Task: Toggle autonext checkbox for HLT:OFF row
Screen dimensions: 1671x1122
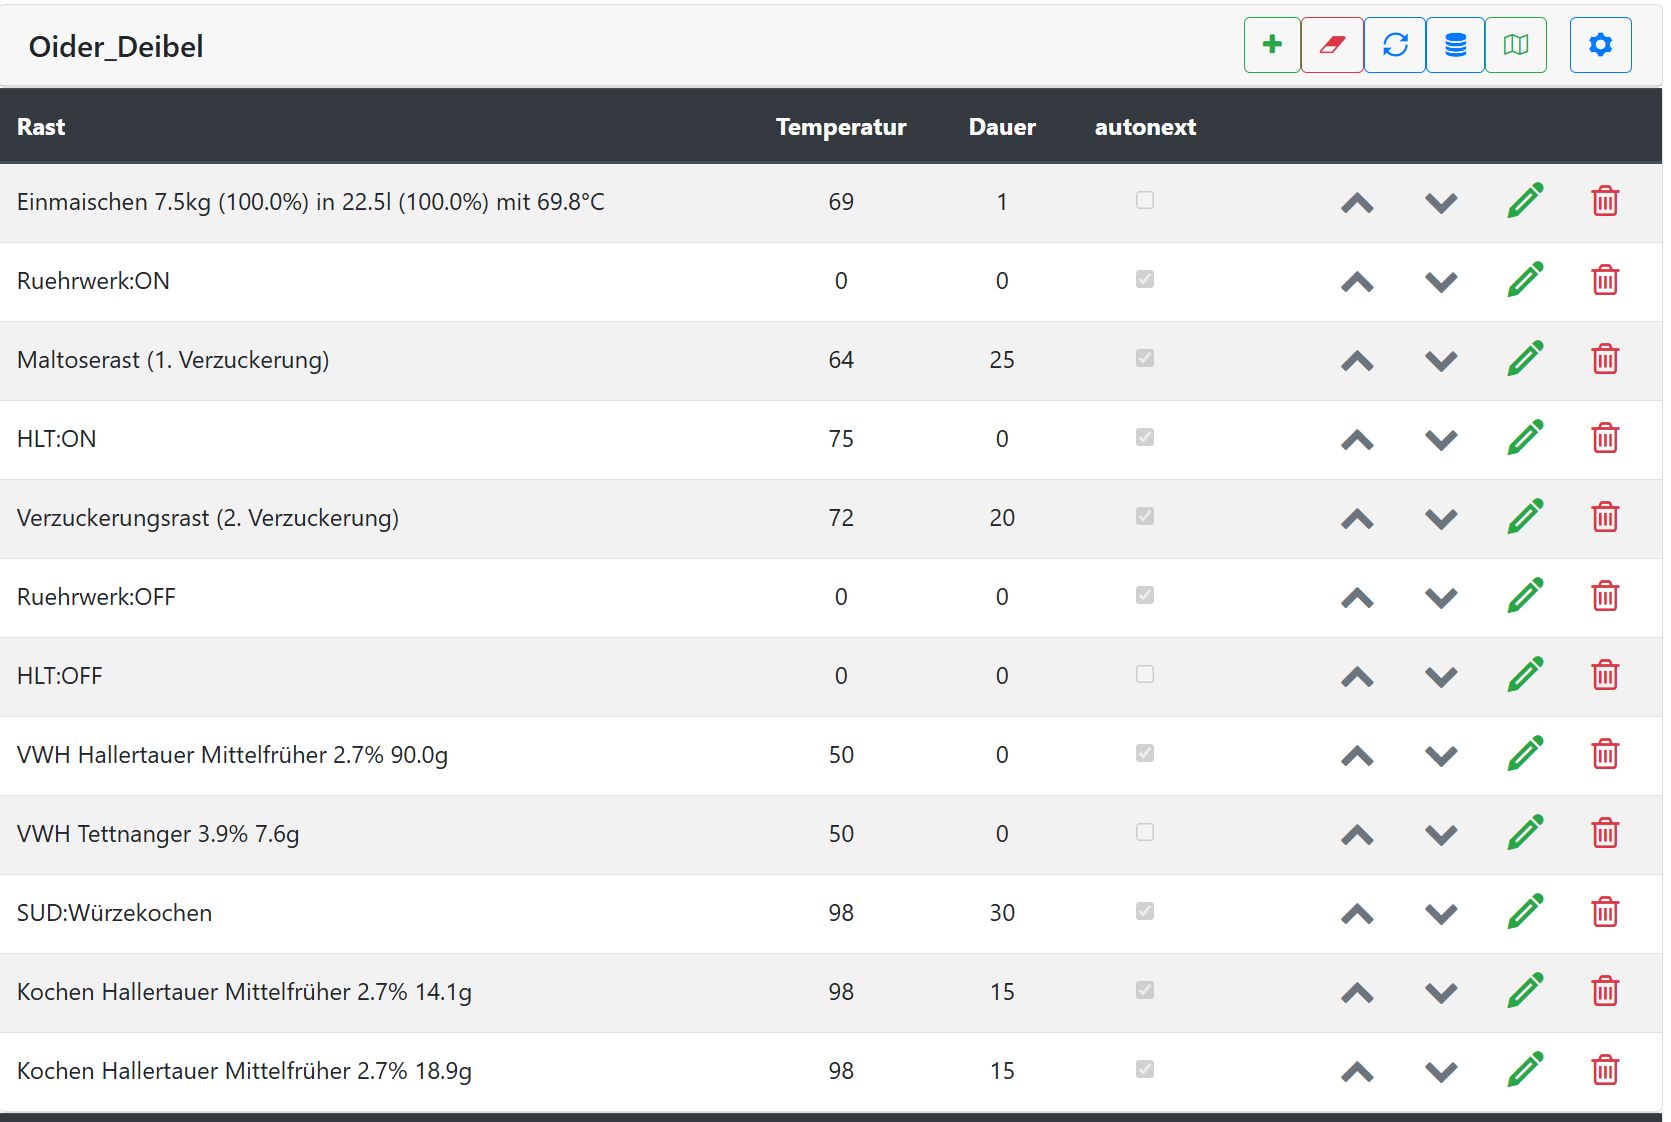Action: click(x=1145, y=675)
